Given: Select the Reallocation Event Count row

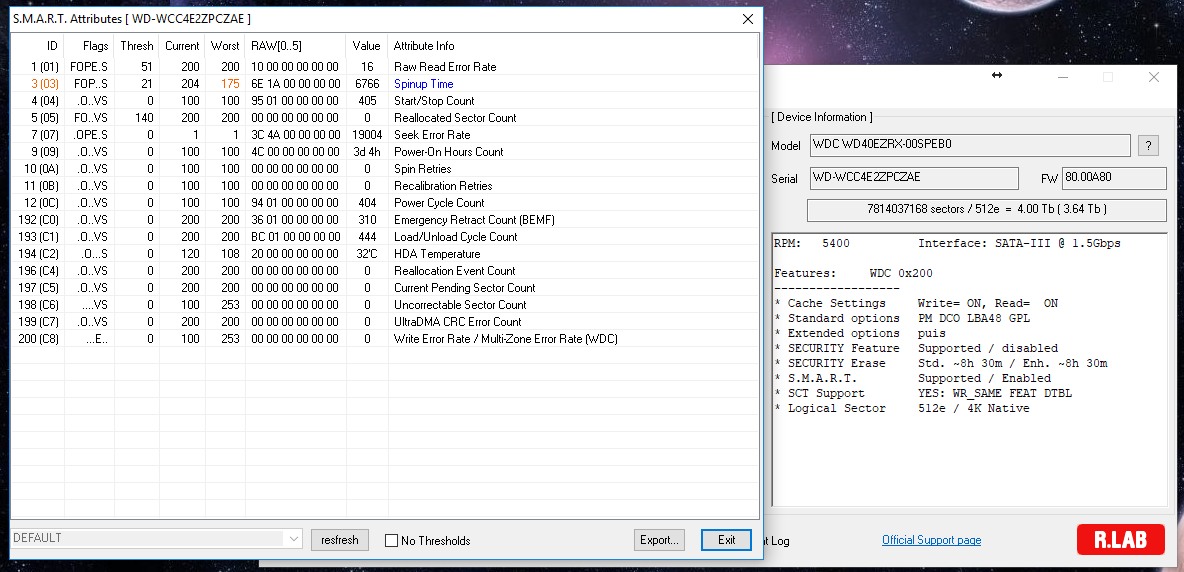Looking at the screenshot, I should (384, 270).
